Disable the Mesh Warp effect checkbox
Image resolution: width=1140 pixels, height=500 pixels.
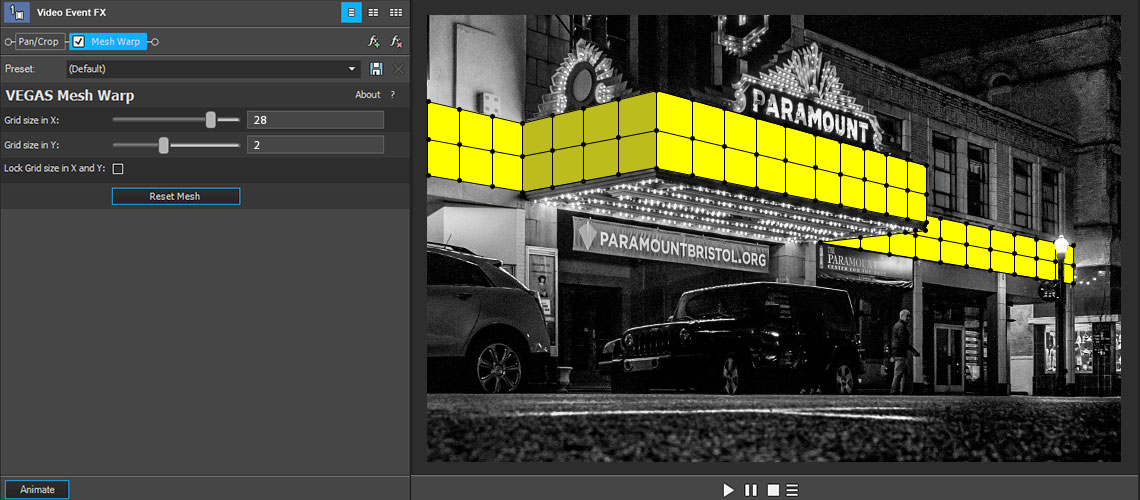(x=79, y=41)
